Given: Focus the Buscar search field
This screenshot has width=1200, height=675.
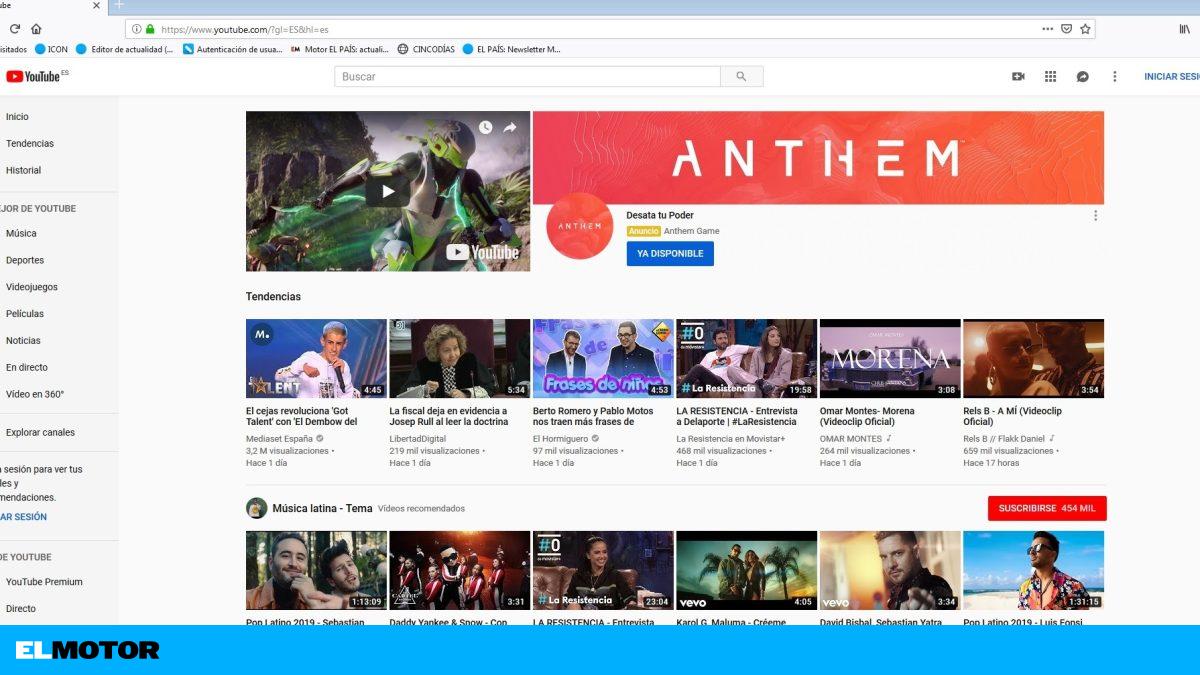Looking at the screenshot, I should 527,77.
